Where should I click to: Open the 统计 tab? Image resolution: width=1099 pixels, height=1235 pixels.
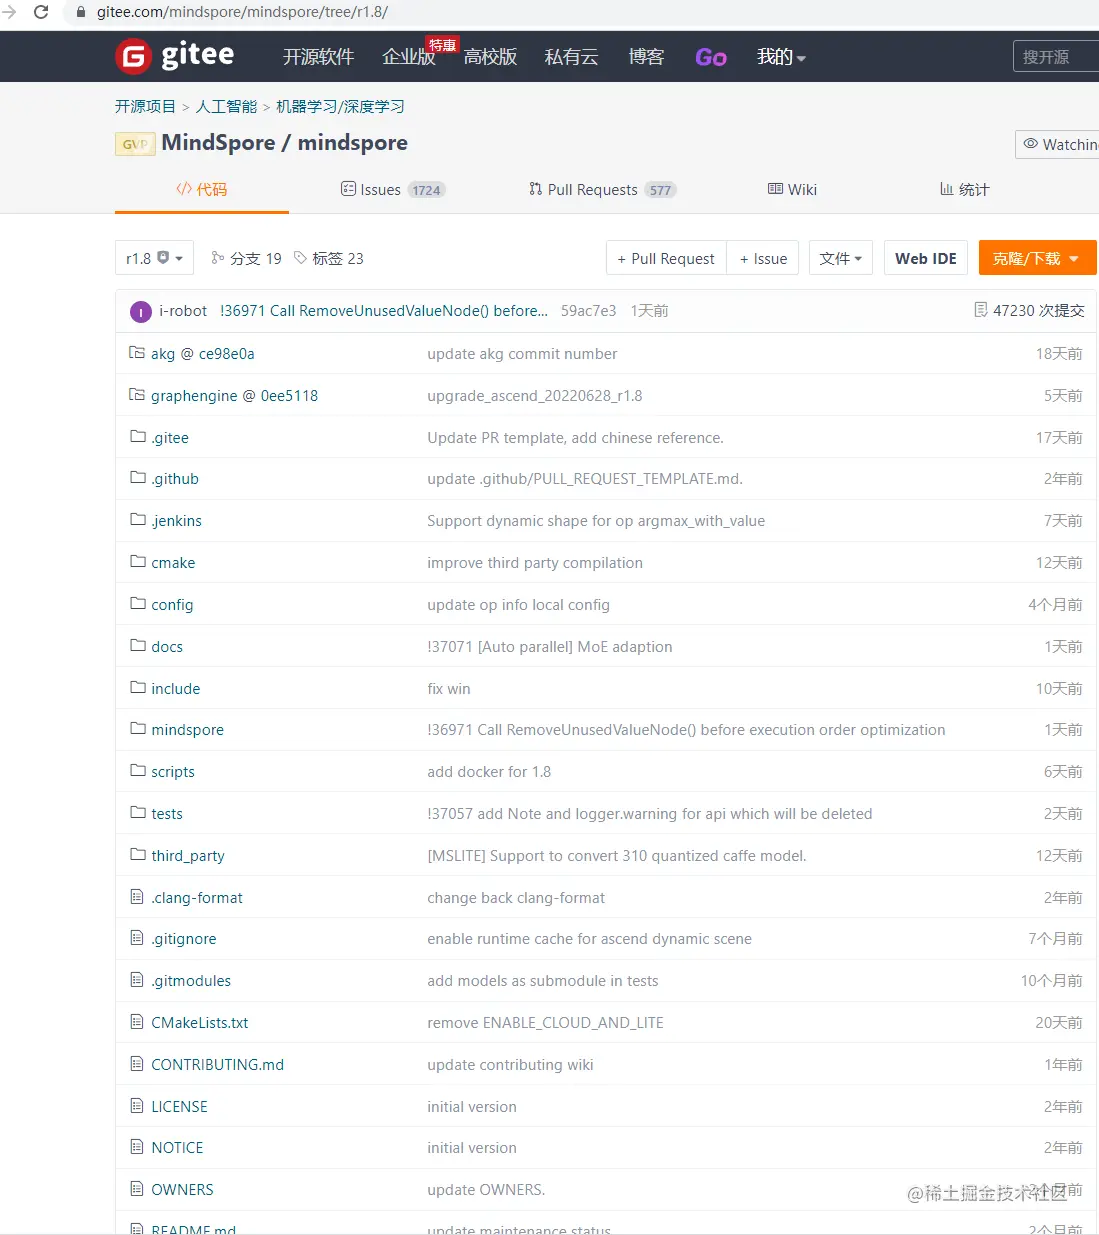[x=964, y=189]
